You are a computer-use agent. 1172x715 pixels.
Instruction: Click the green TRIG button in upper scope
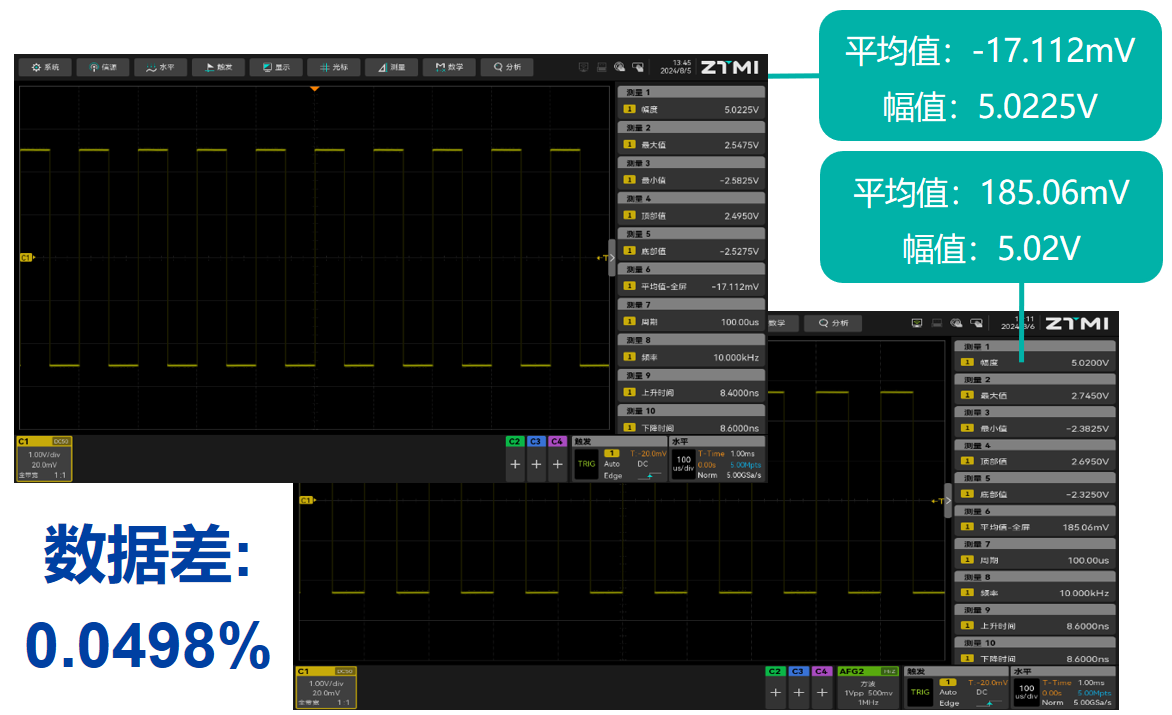click(586, 464)
